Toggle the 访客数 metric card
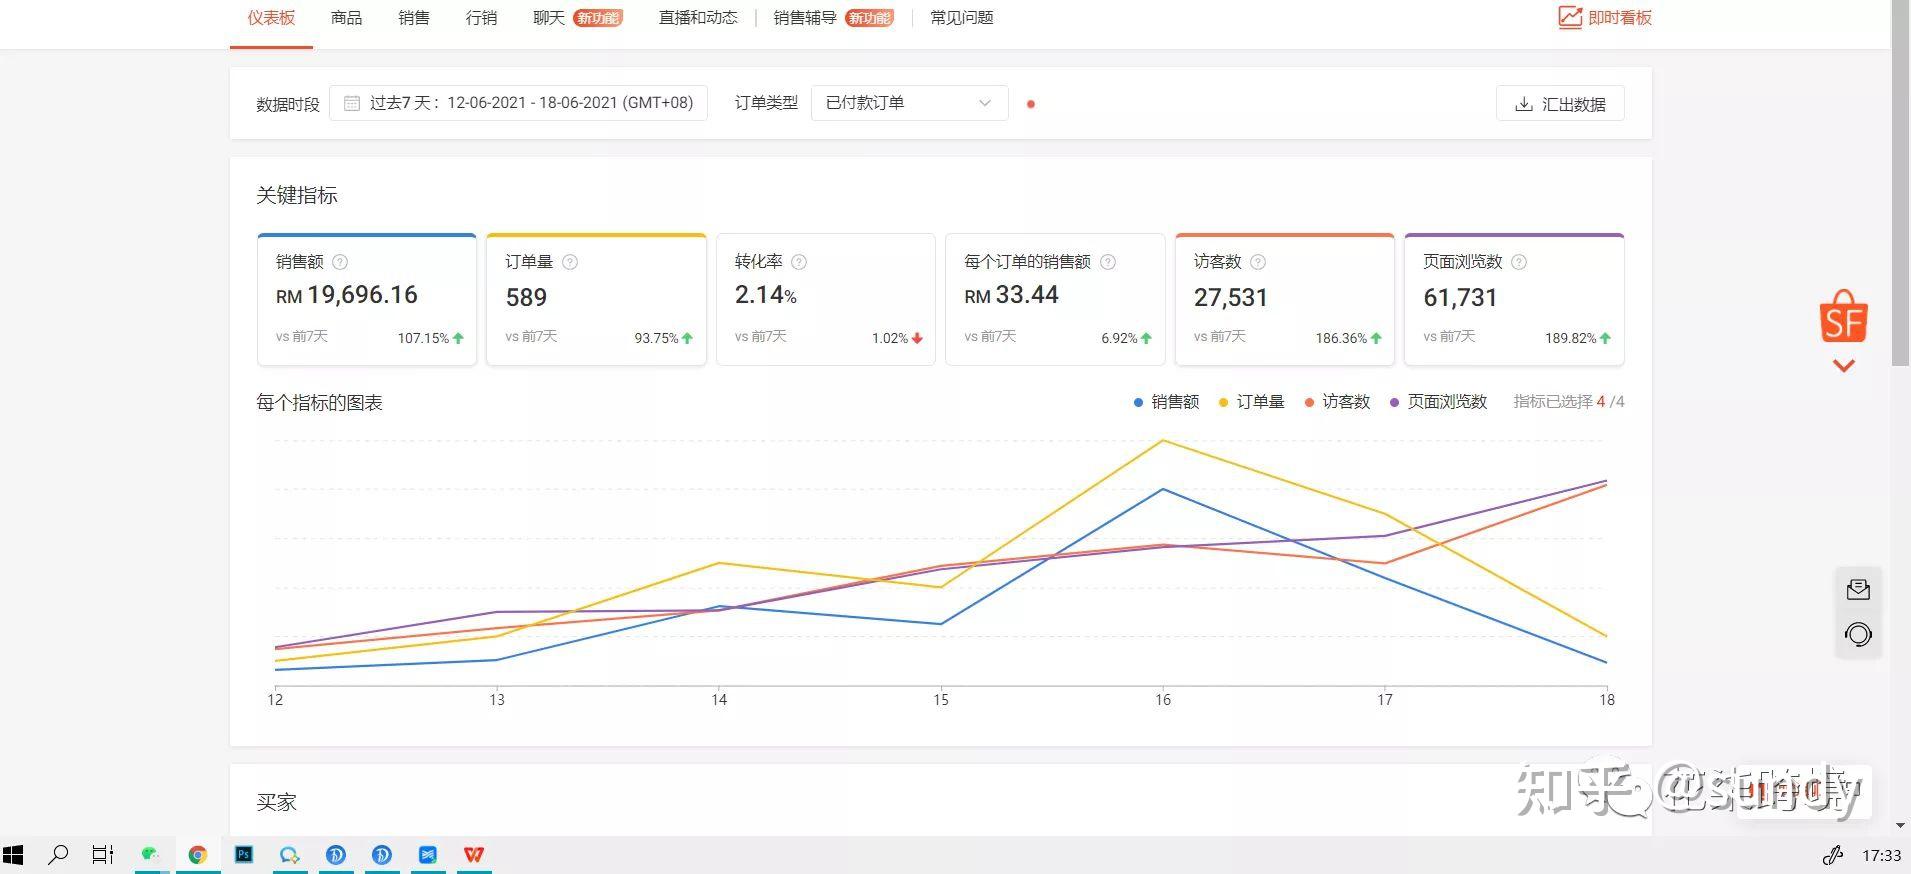This screenshot has height=874, width=1911. click(x=1285, y=299)
